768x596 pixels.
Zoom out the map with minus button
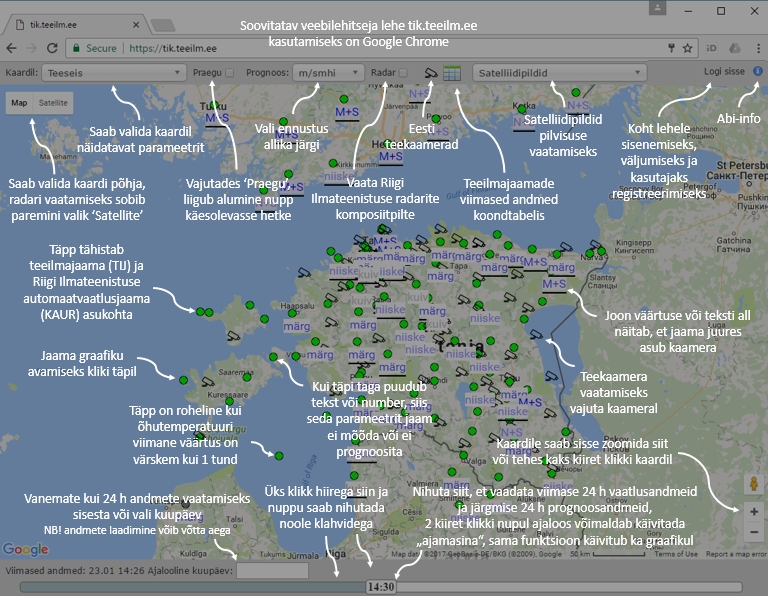(x=753, y=532)
